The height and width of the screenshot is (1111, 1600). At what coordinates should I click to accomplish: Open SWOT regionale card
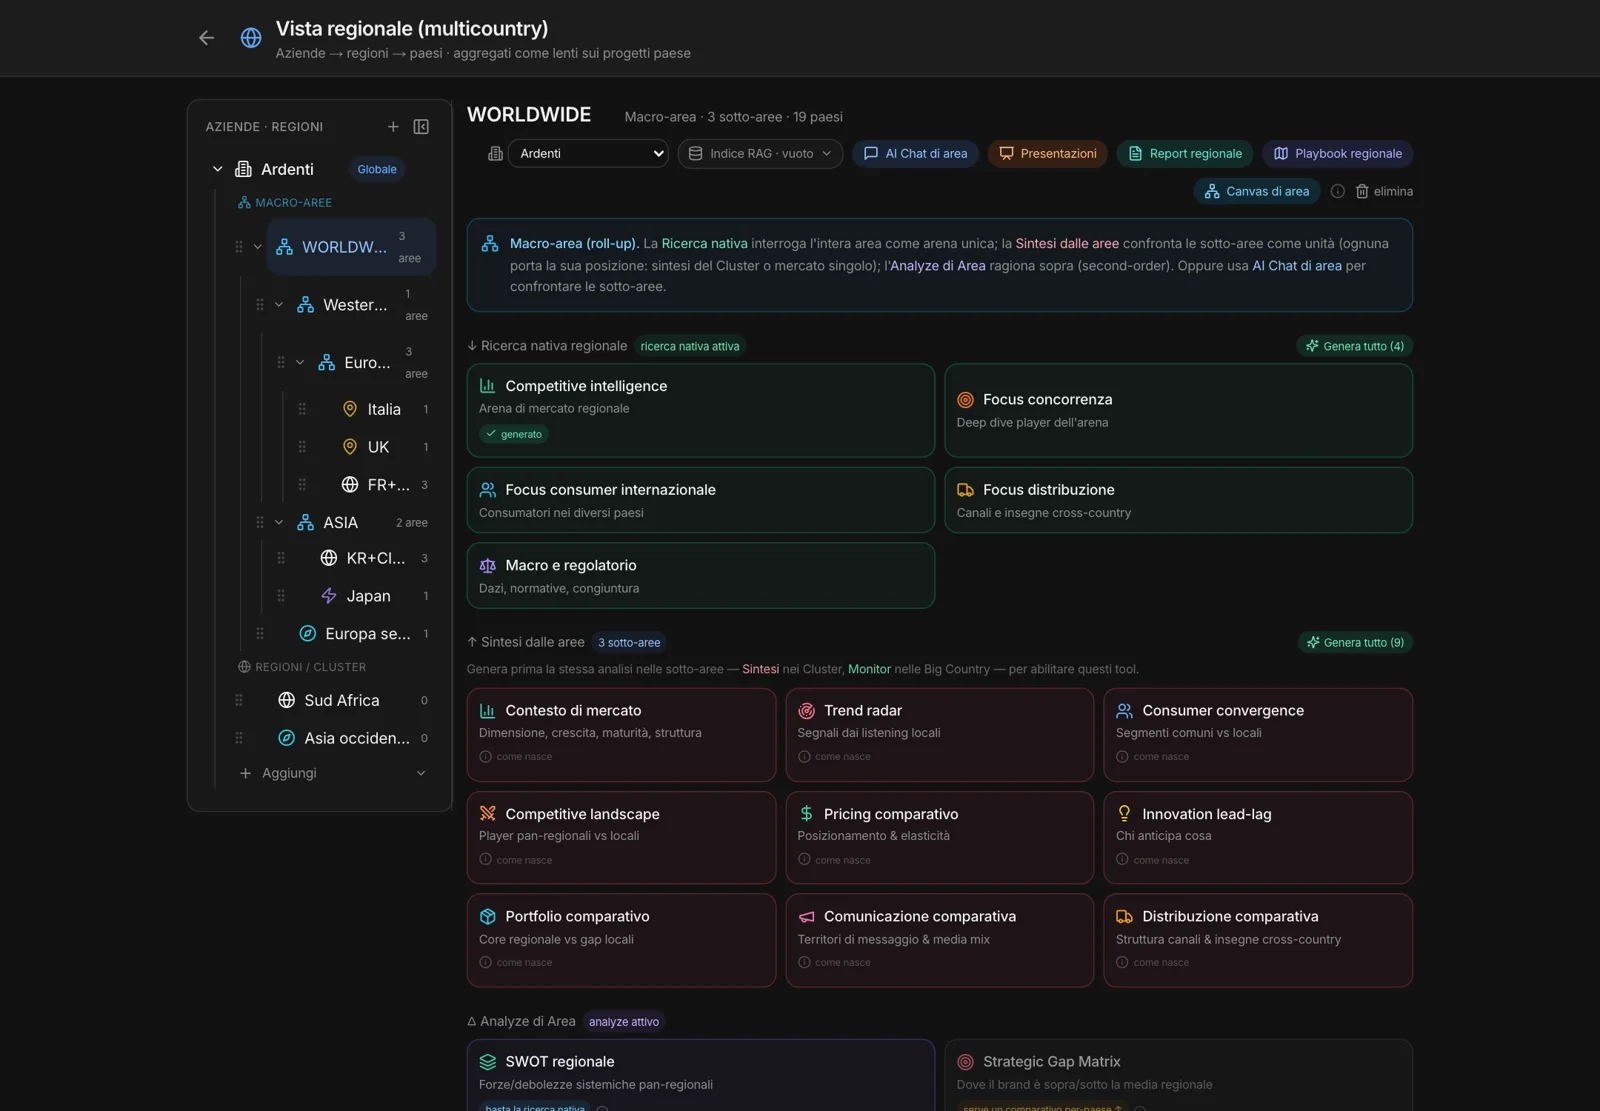(x=700, y=1075)
